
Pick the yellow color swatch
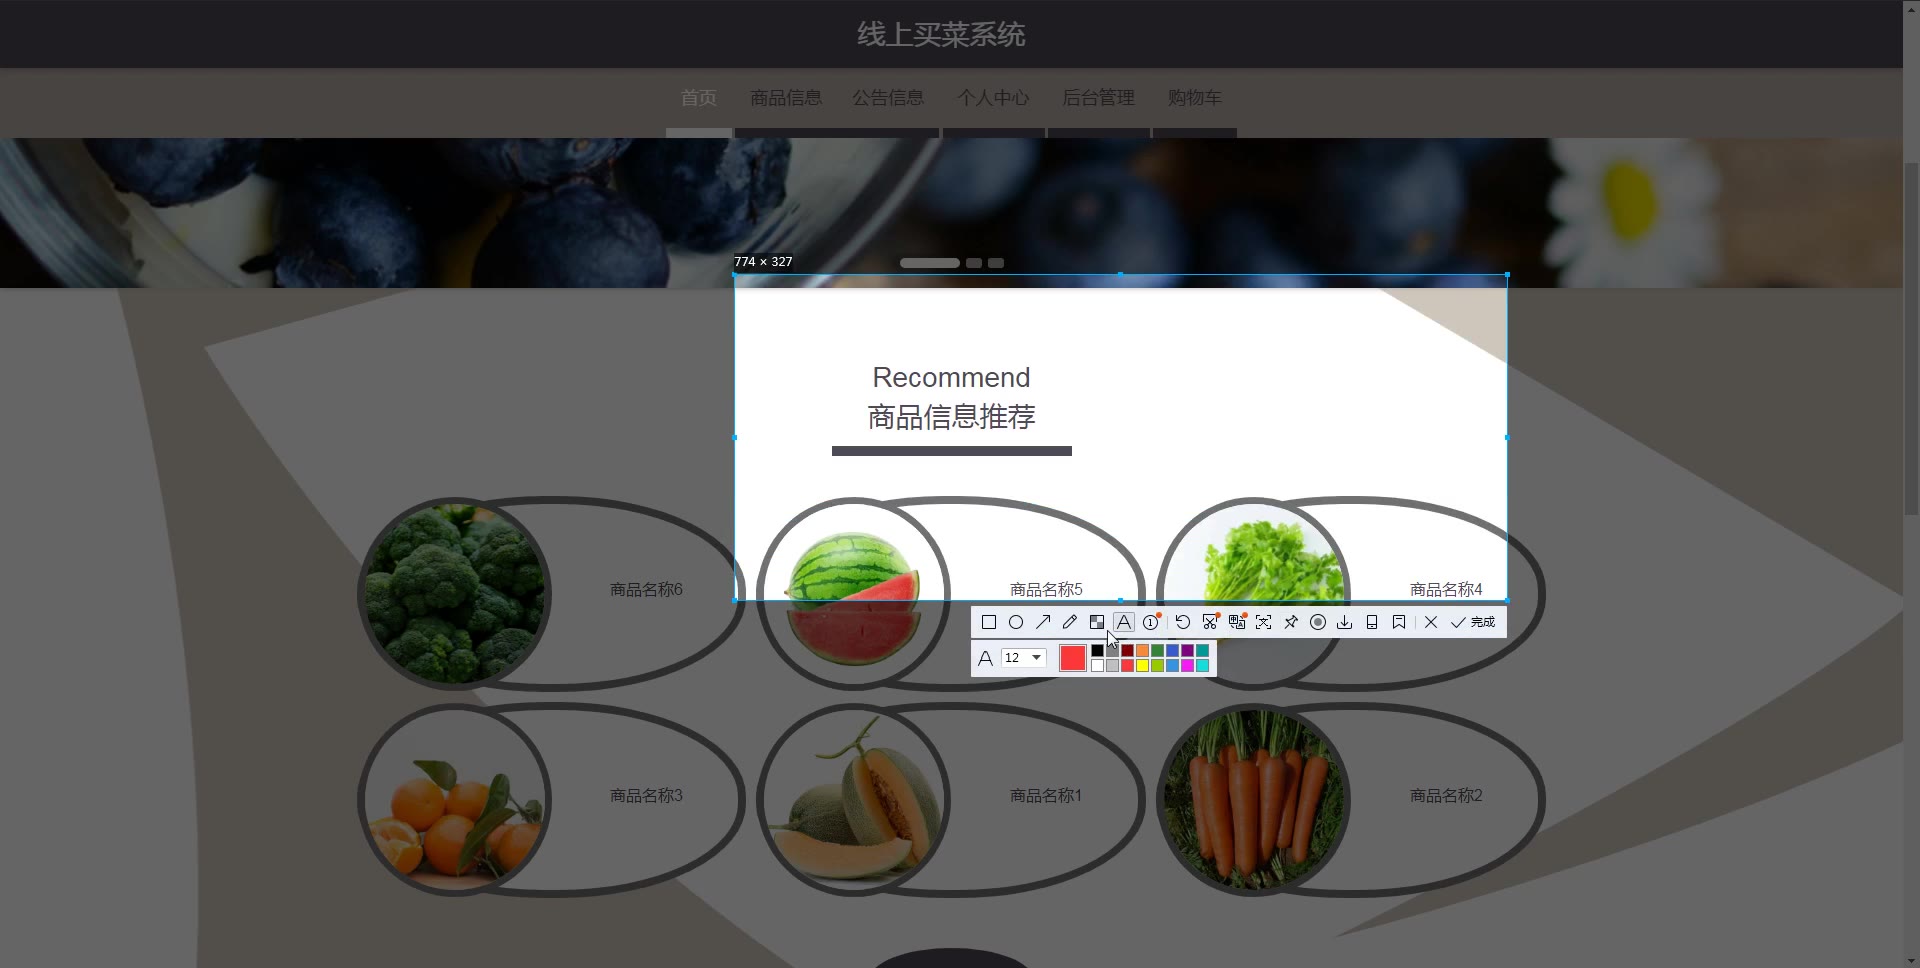tap(1142, 666)
